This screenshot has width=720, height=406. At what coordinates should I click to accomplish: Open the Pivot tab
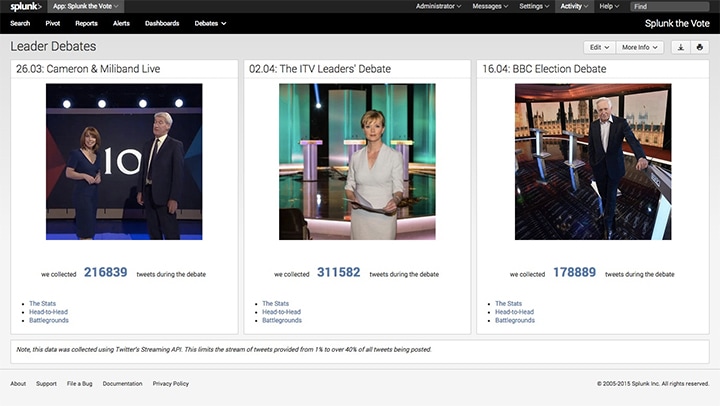coord(53,23)
